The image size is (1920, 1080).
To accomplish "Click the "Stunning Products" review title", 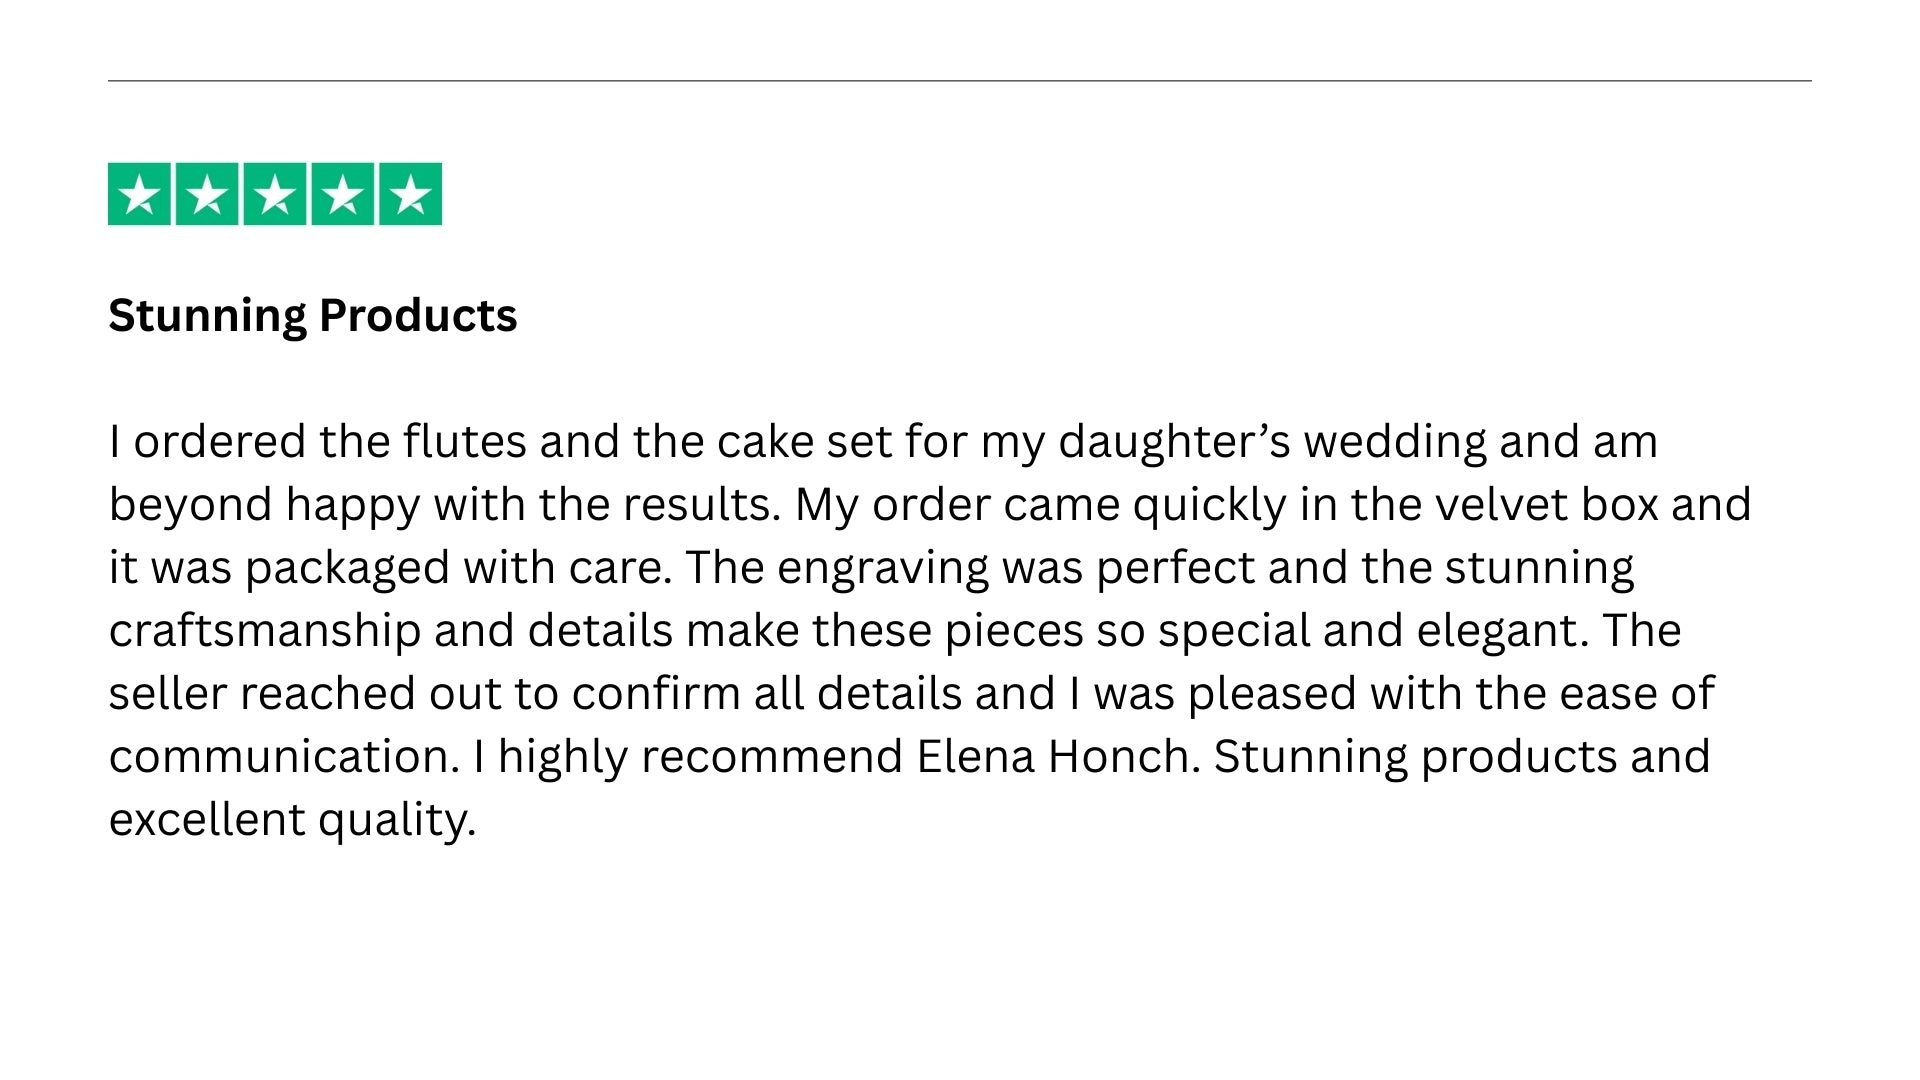I will tap(312, 316).
